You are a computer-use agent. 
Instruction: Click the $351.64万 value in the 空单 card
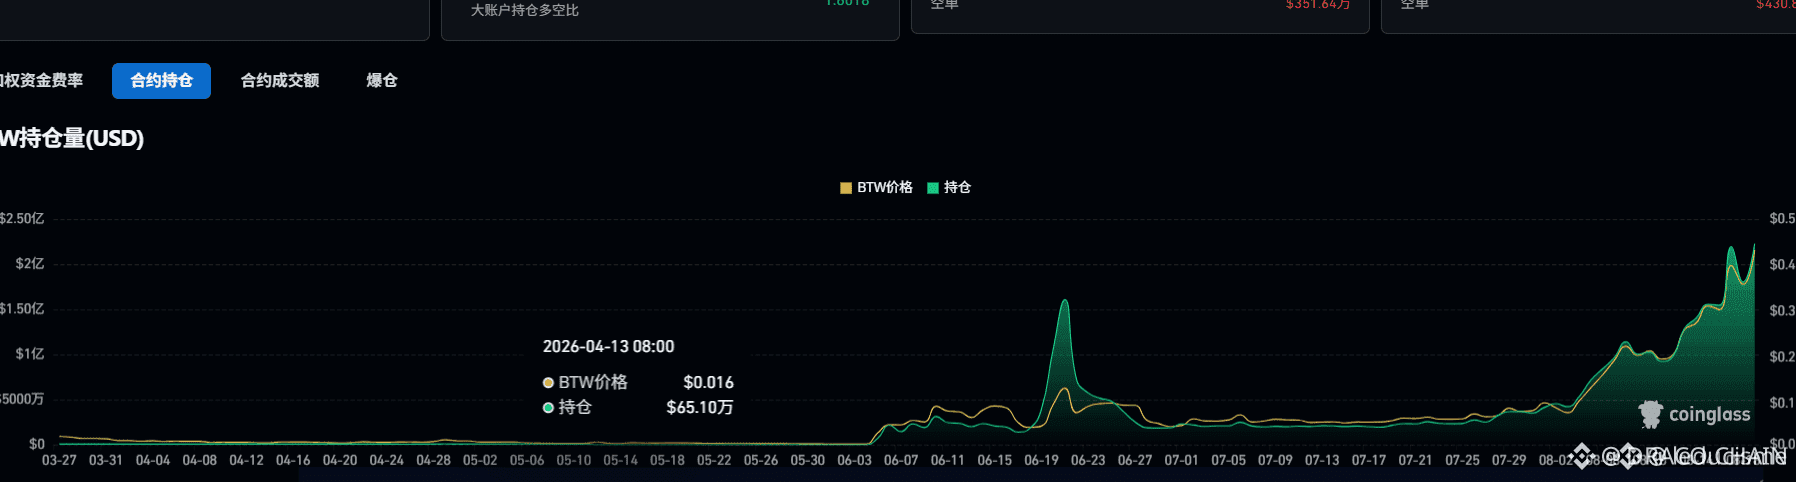1318,5
